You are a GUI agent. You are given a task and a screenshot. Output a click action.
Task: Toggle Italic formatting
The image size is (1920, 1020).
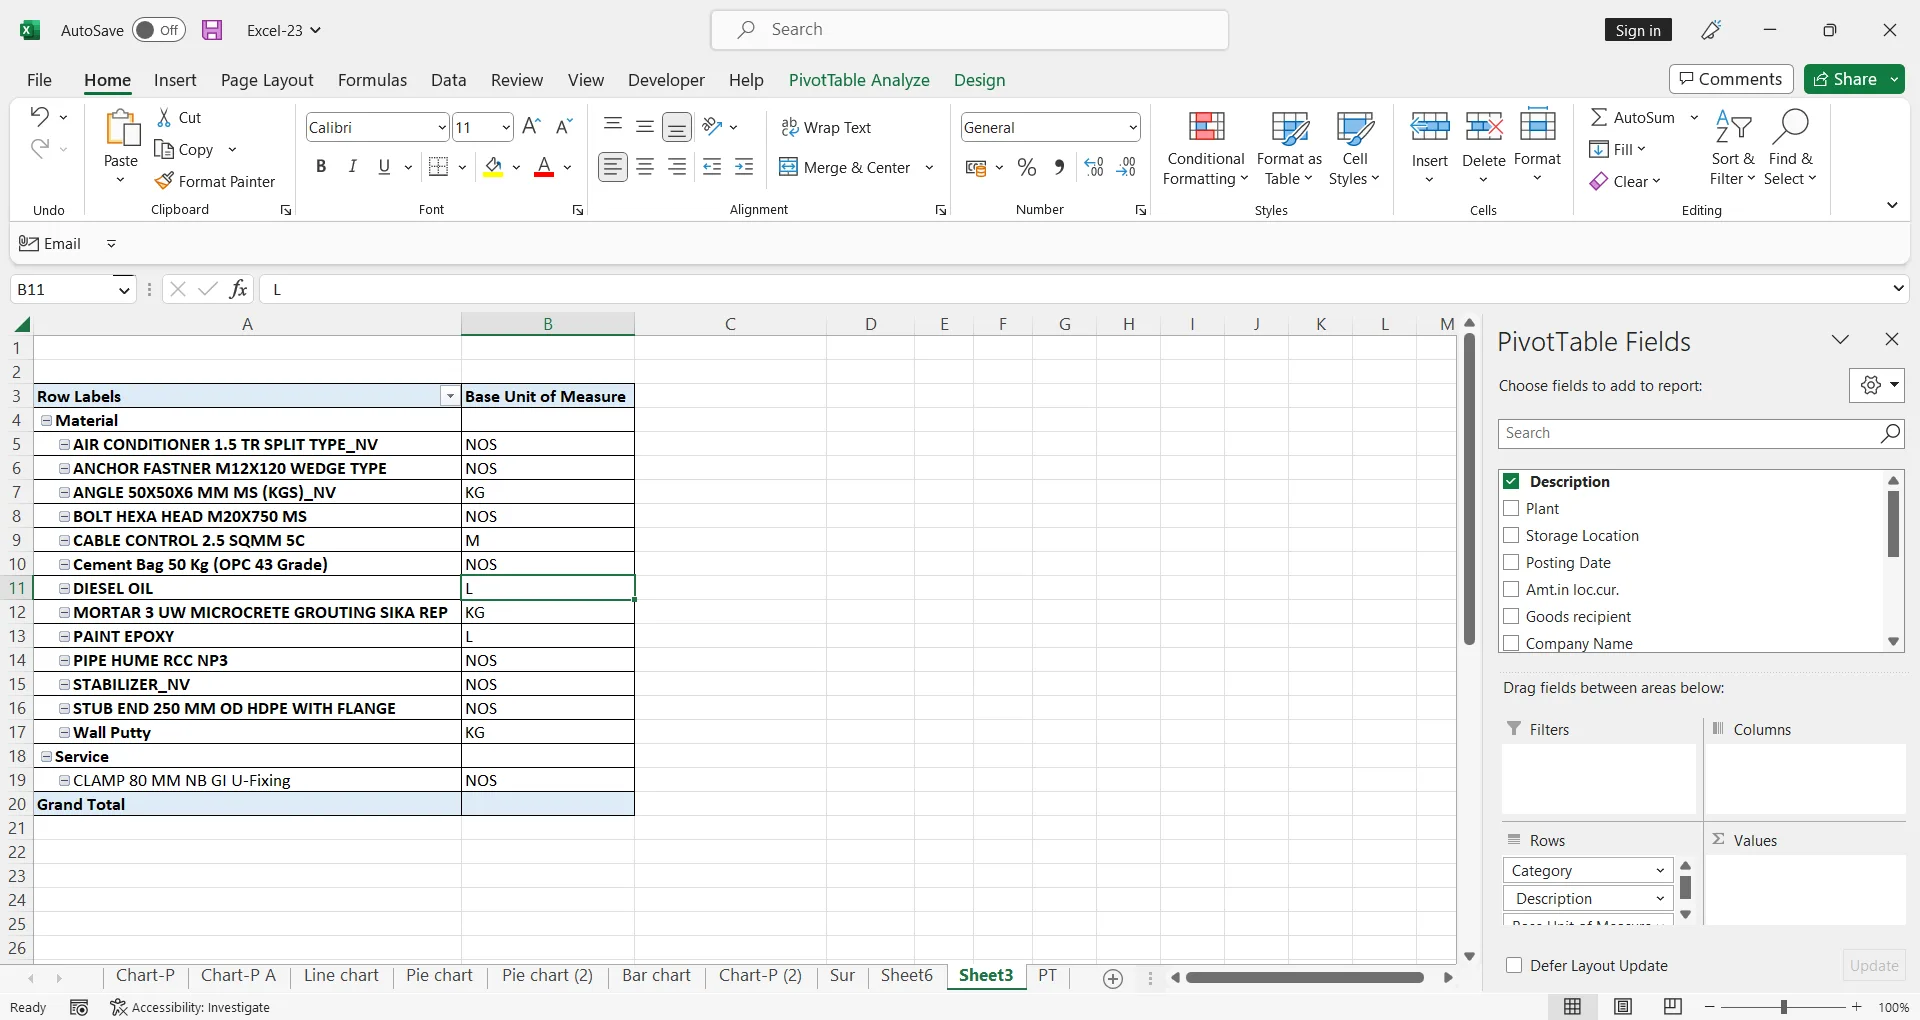[x=352, y=167]
